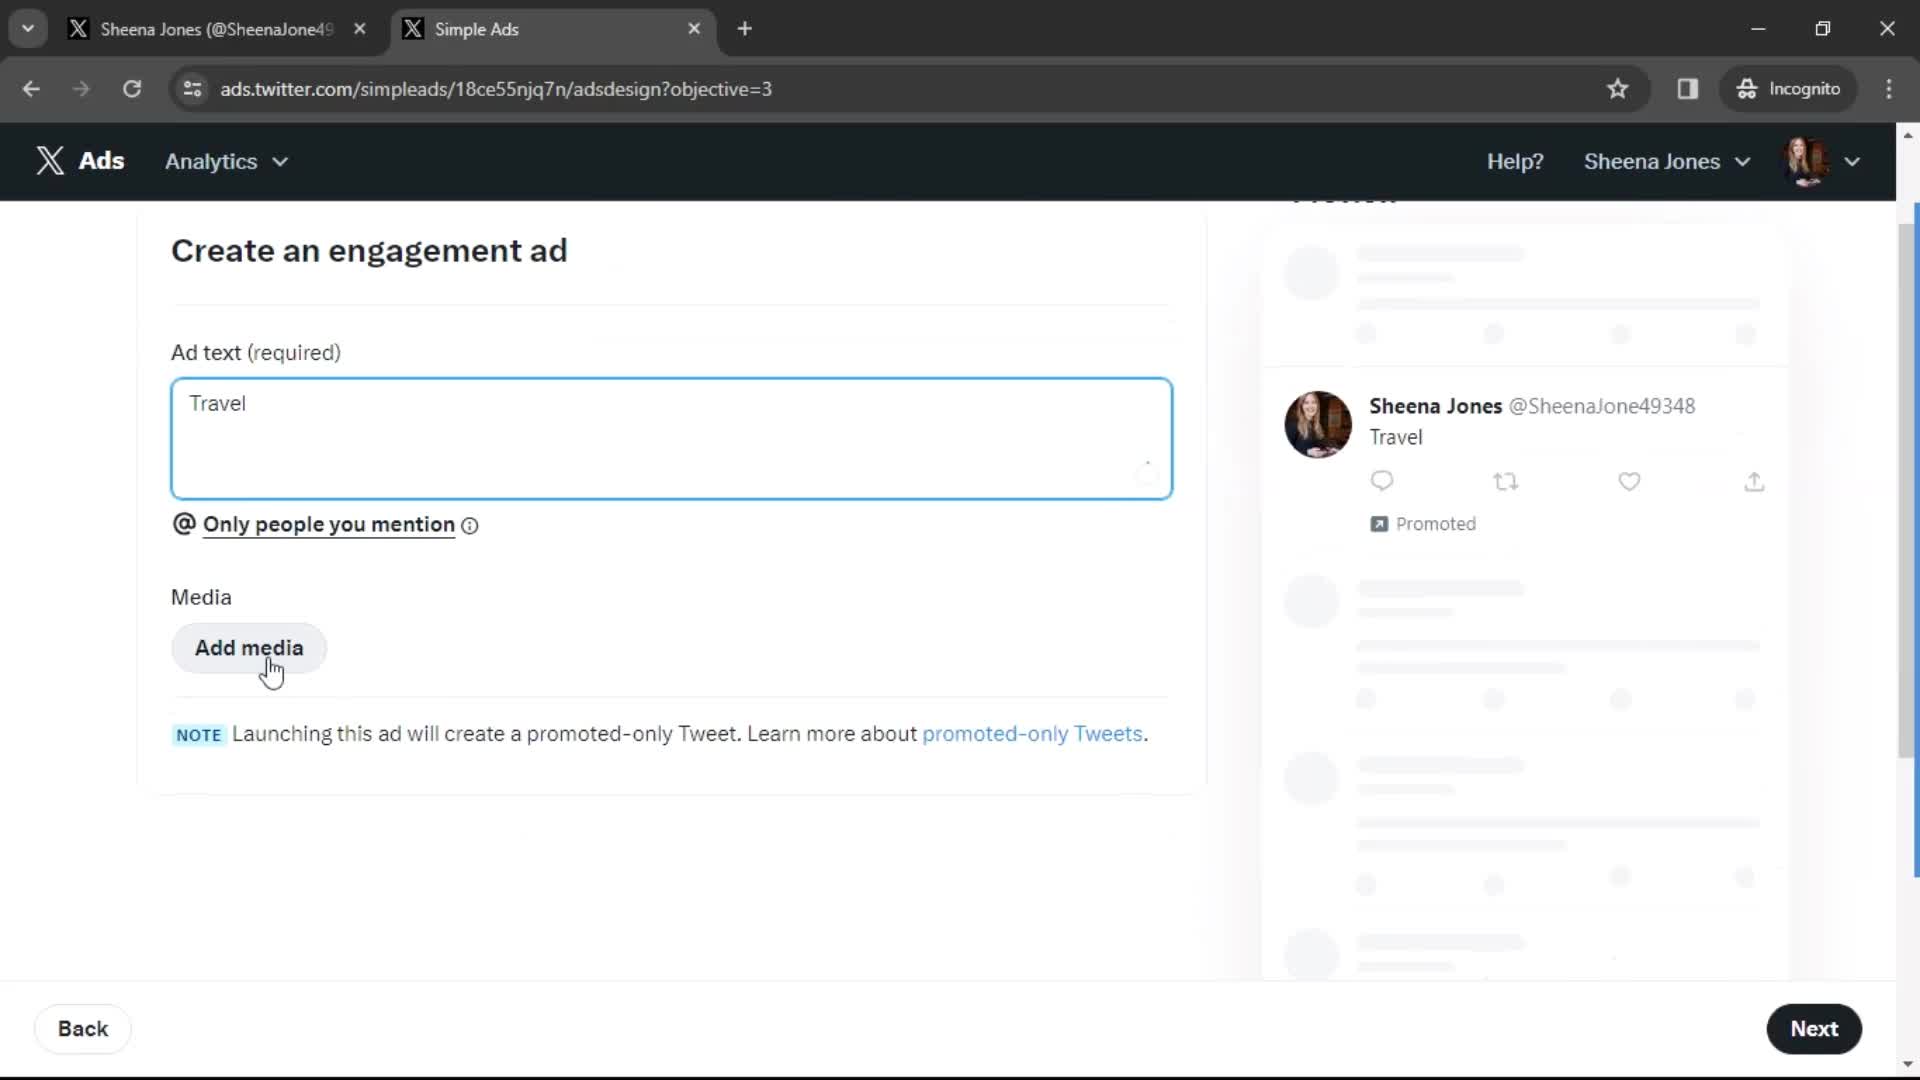Screen dimensions: 1920x1080
Task: Click the share icon in ad preview
Action: [1754, 480]
